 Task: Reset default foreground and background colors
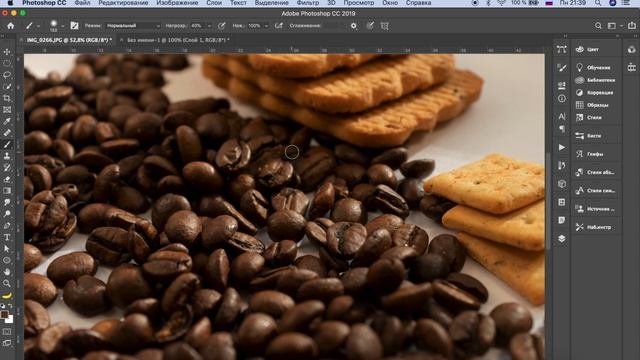click(x=3, y=306)
